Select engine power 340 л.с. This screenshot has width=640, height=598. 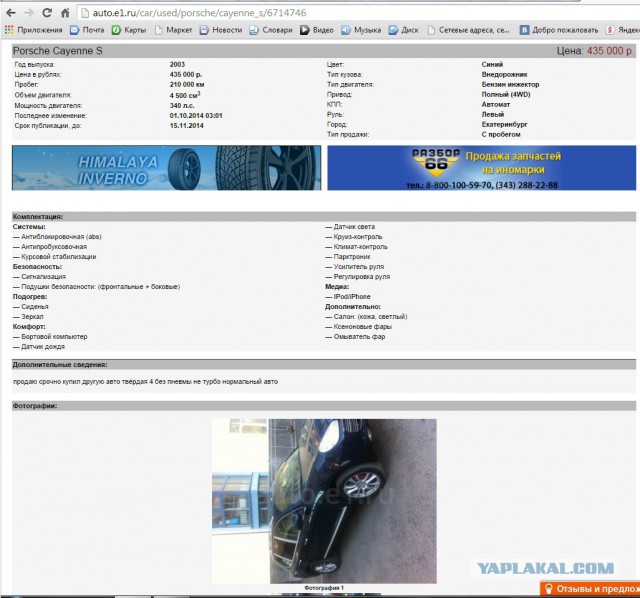[182, 105]
